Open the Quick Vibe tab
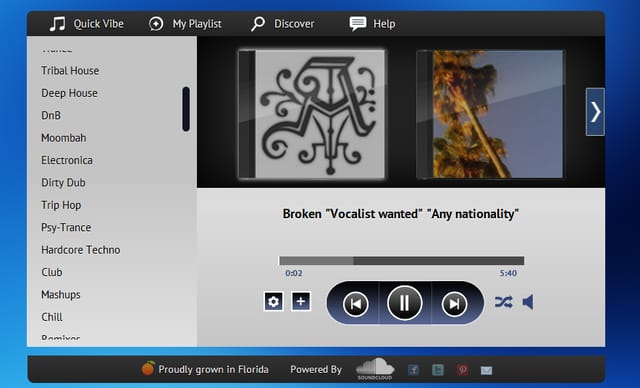 click(x=86, y=24)
